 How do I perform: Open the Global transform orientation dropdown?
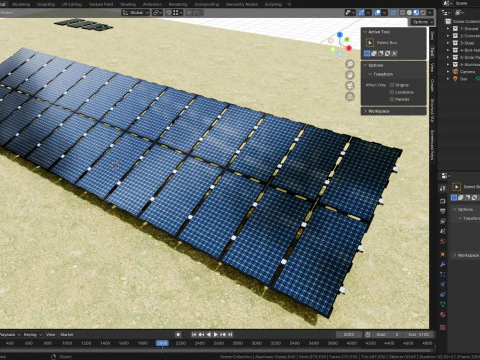coord(136,13)
